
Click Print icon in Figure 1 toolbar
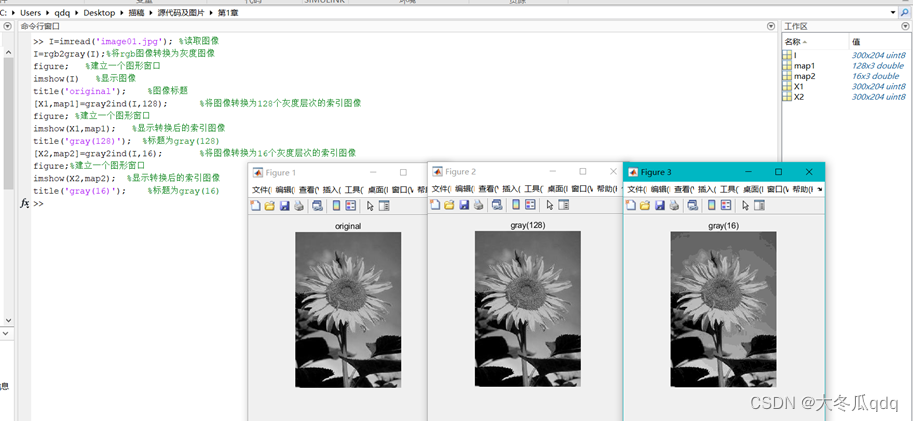(299, 206)
